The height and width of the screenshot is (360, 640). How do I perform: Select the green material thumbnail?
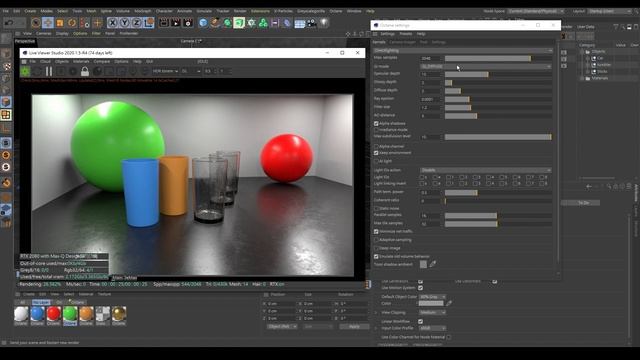[70, 314]
